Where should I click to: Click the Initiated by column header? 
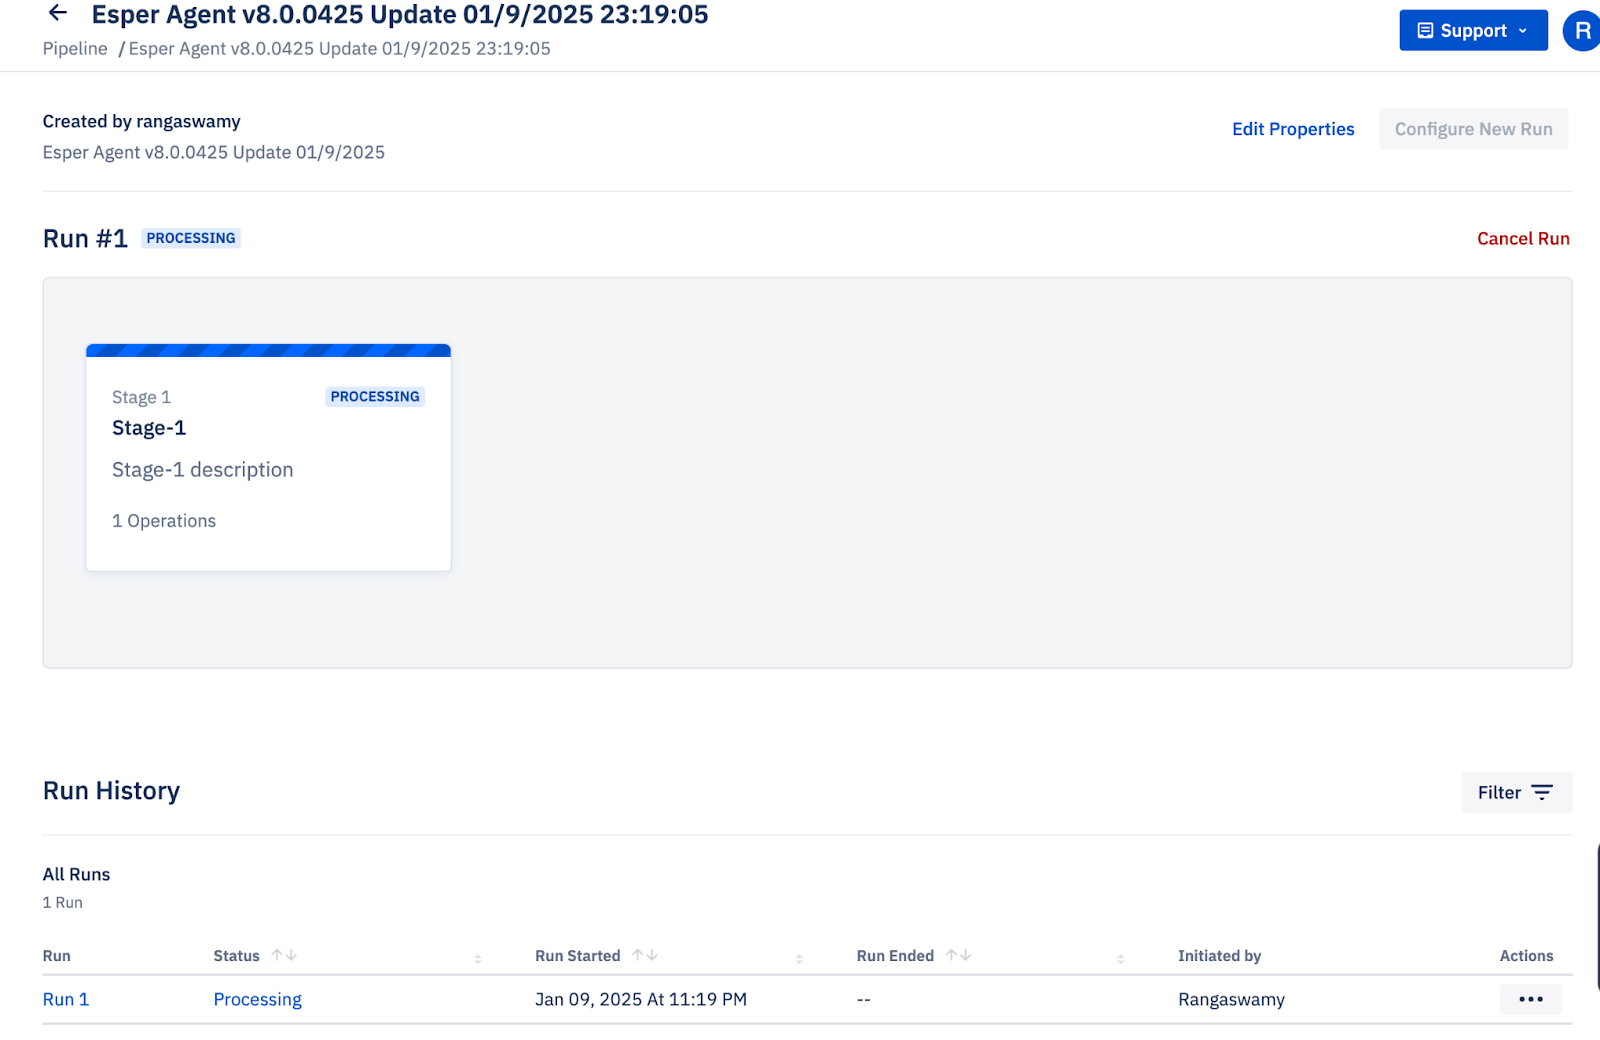[x=1219, y=955]
